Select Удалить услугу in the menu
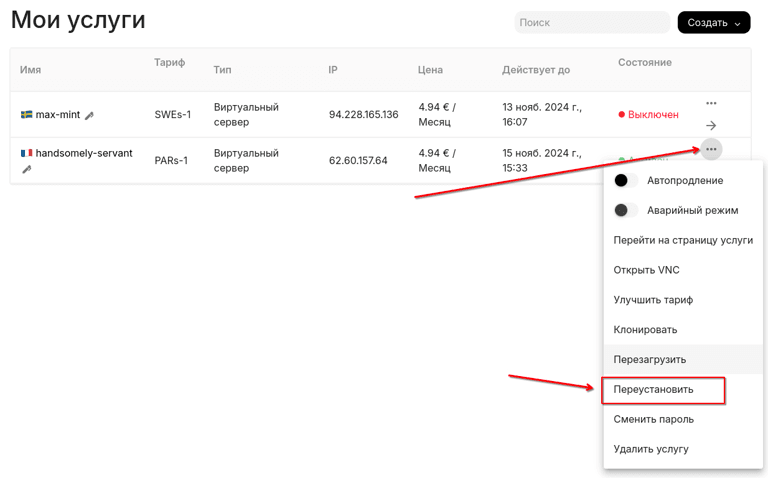 [651, 449]
